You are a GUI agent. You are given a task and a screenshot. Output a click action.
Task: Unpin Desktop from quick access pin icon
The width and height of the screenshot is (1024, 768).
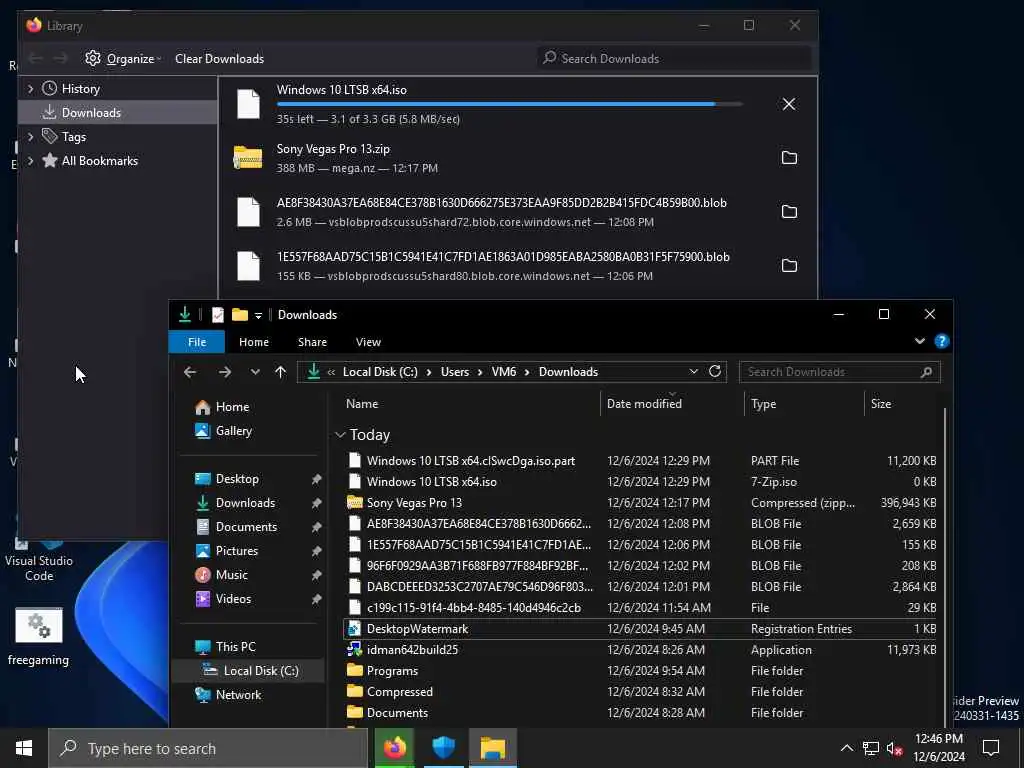[x=317, y=479]
